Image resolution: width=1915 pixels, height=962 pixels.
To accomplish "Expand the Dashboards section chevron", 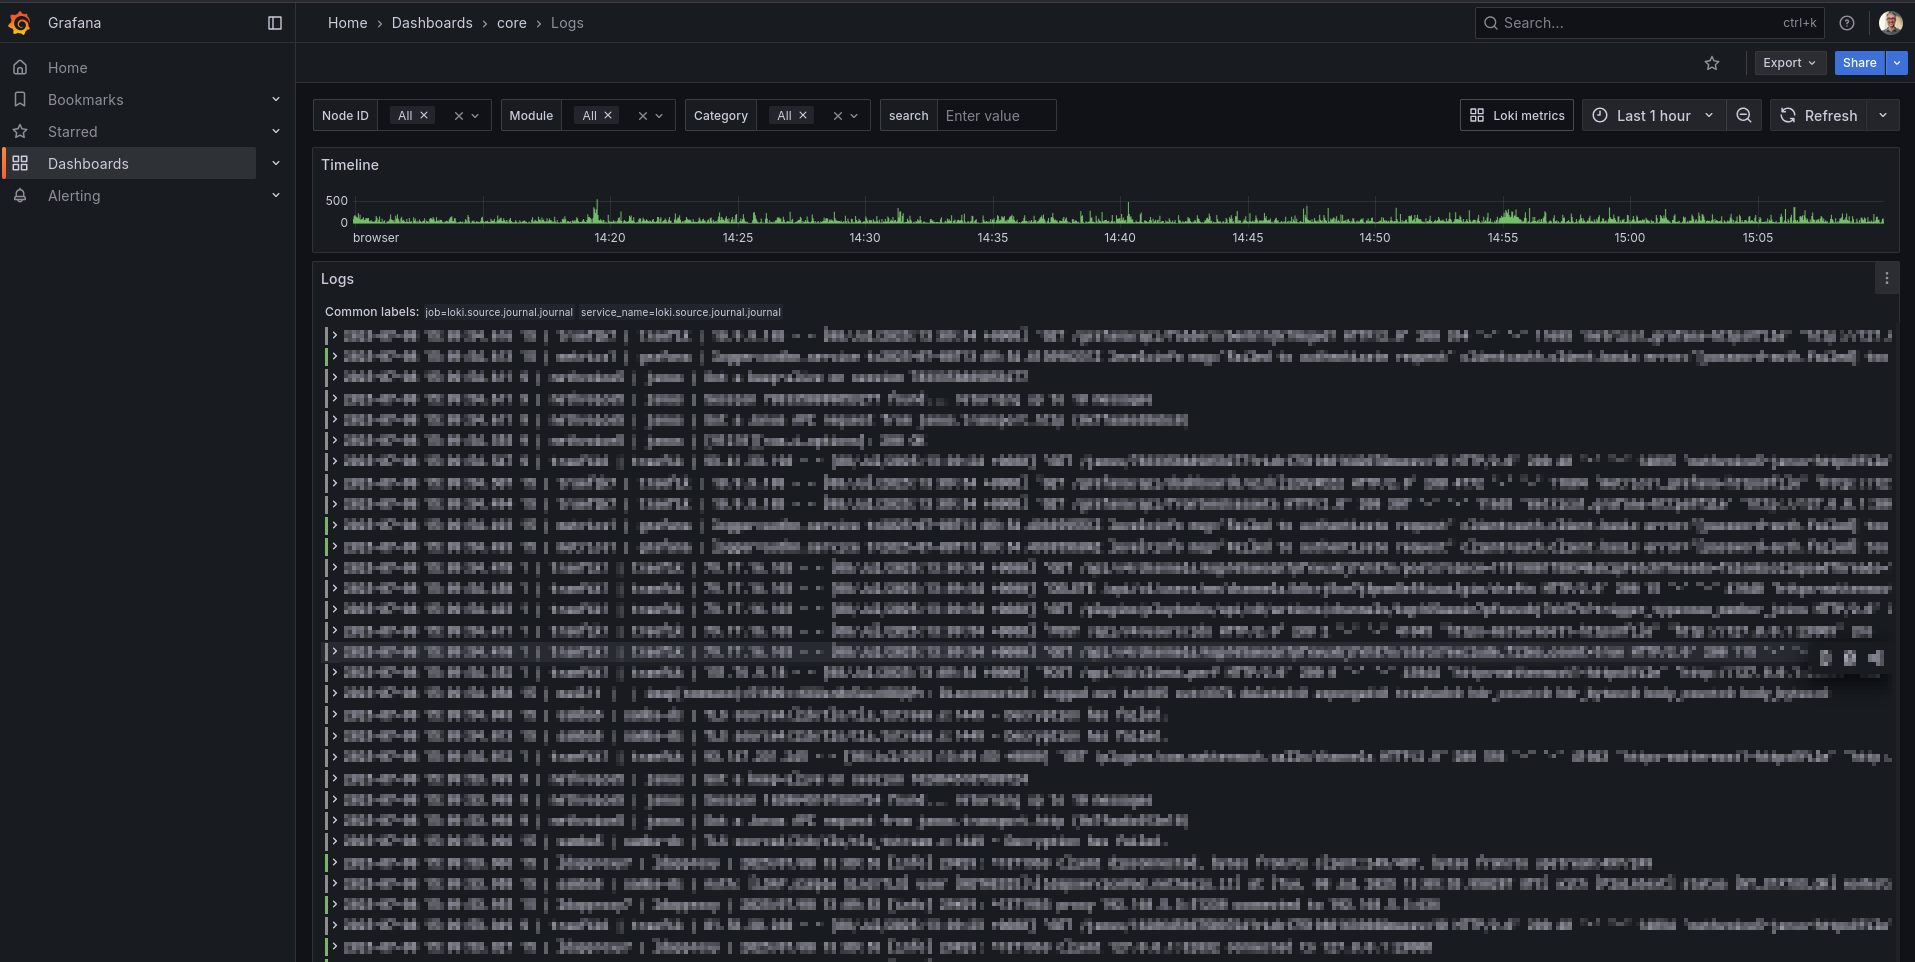I will pyautogui.click(x=276, y=164).
